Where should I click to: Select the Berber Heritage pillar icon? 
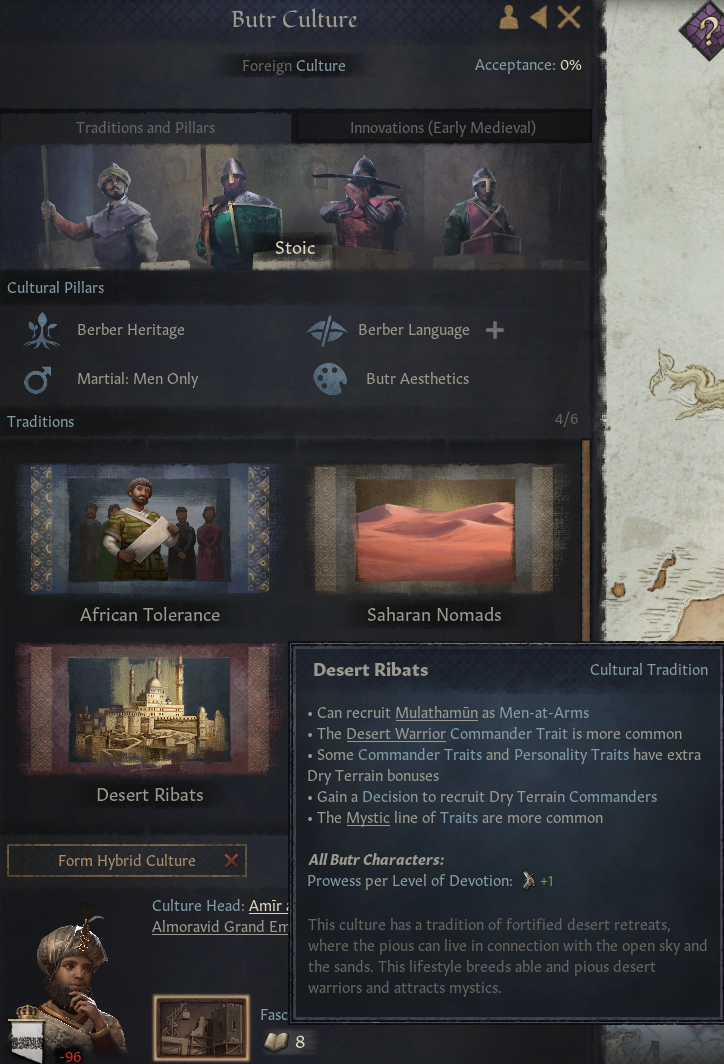click(41, 330)
